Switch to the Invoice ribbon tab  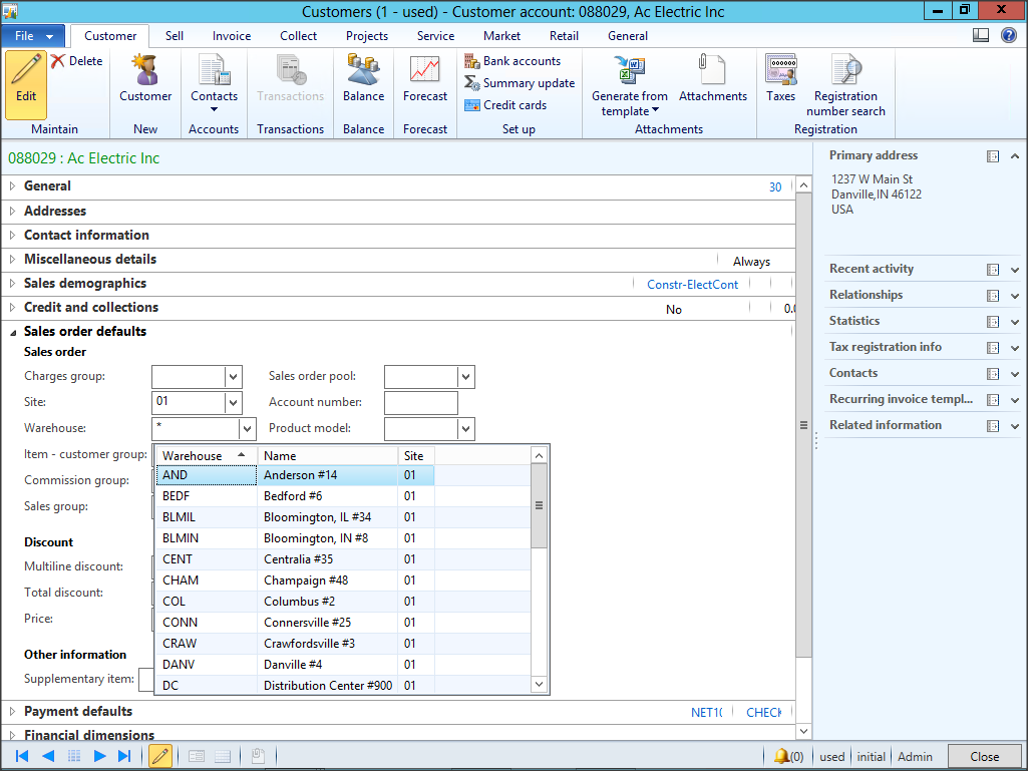(231, 36)
